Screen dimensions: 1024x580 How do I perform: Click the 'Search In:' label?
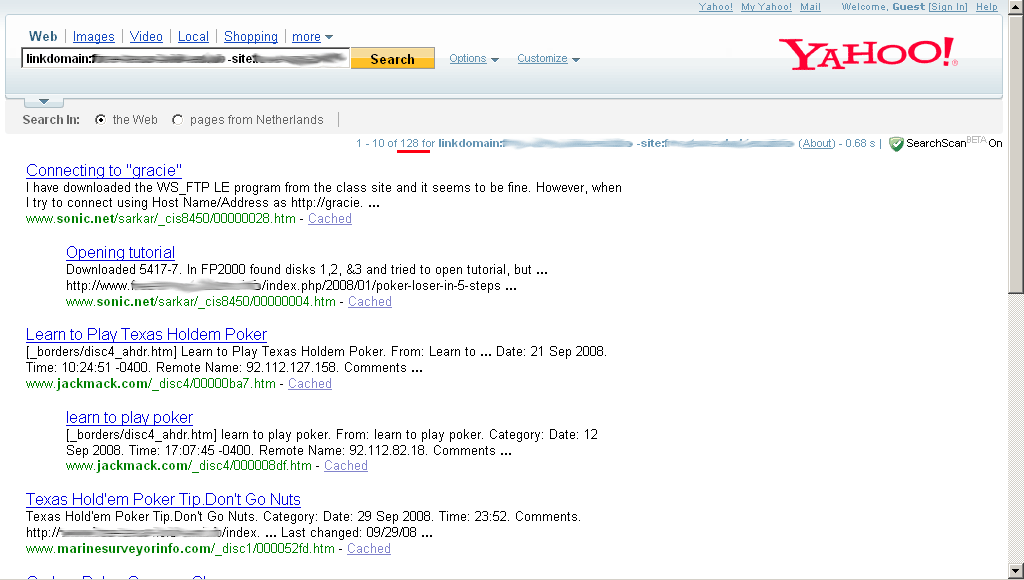coord(51,120)
